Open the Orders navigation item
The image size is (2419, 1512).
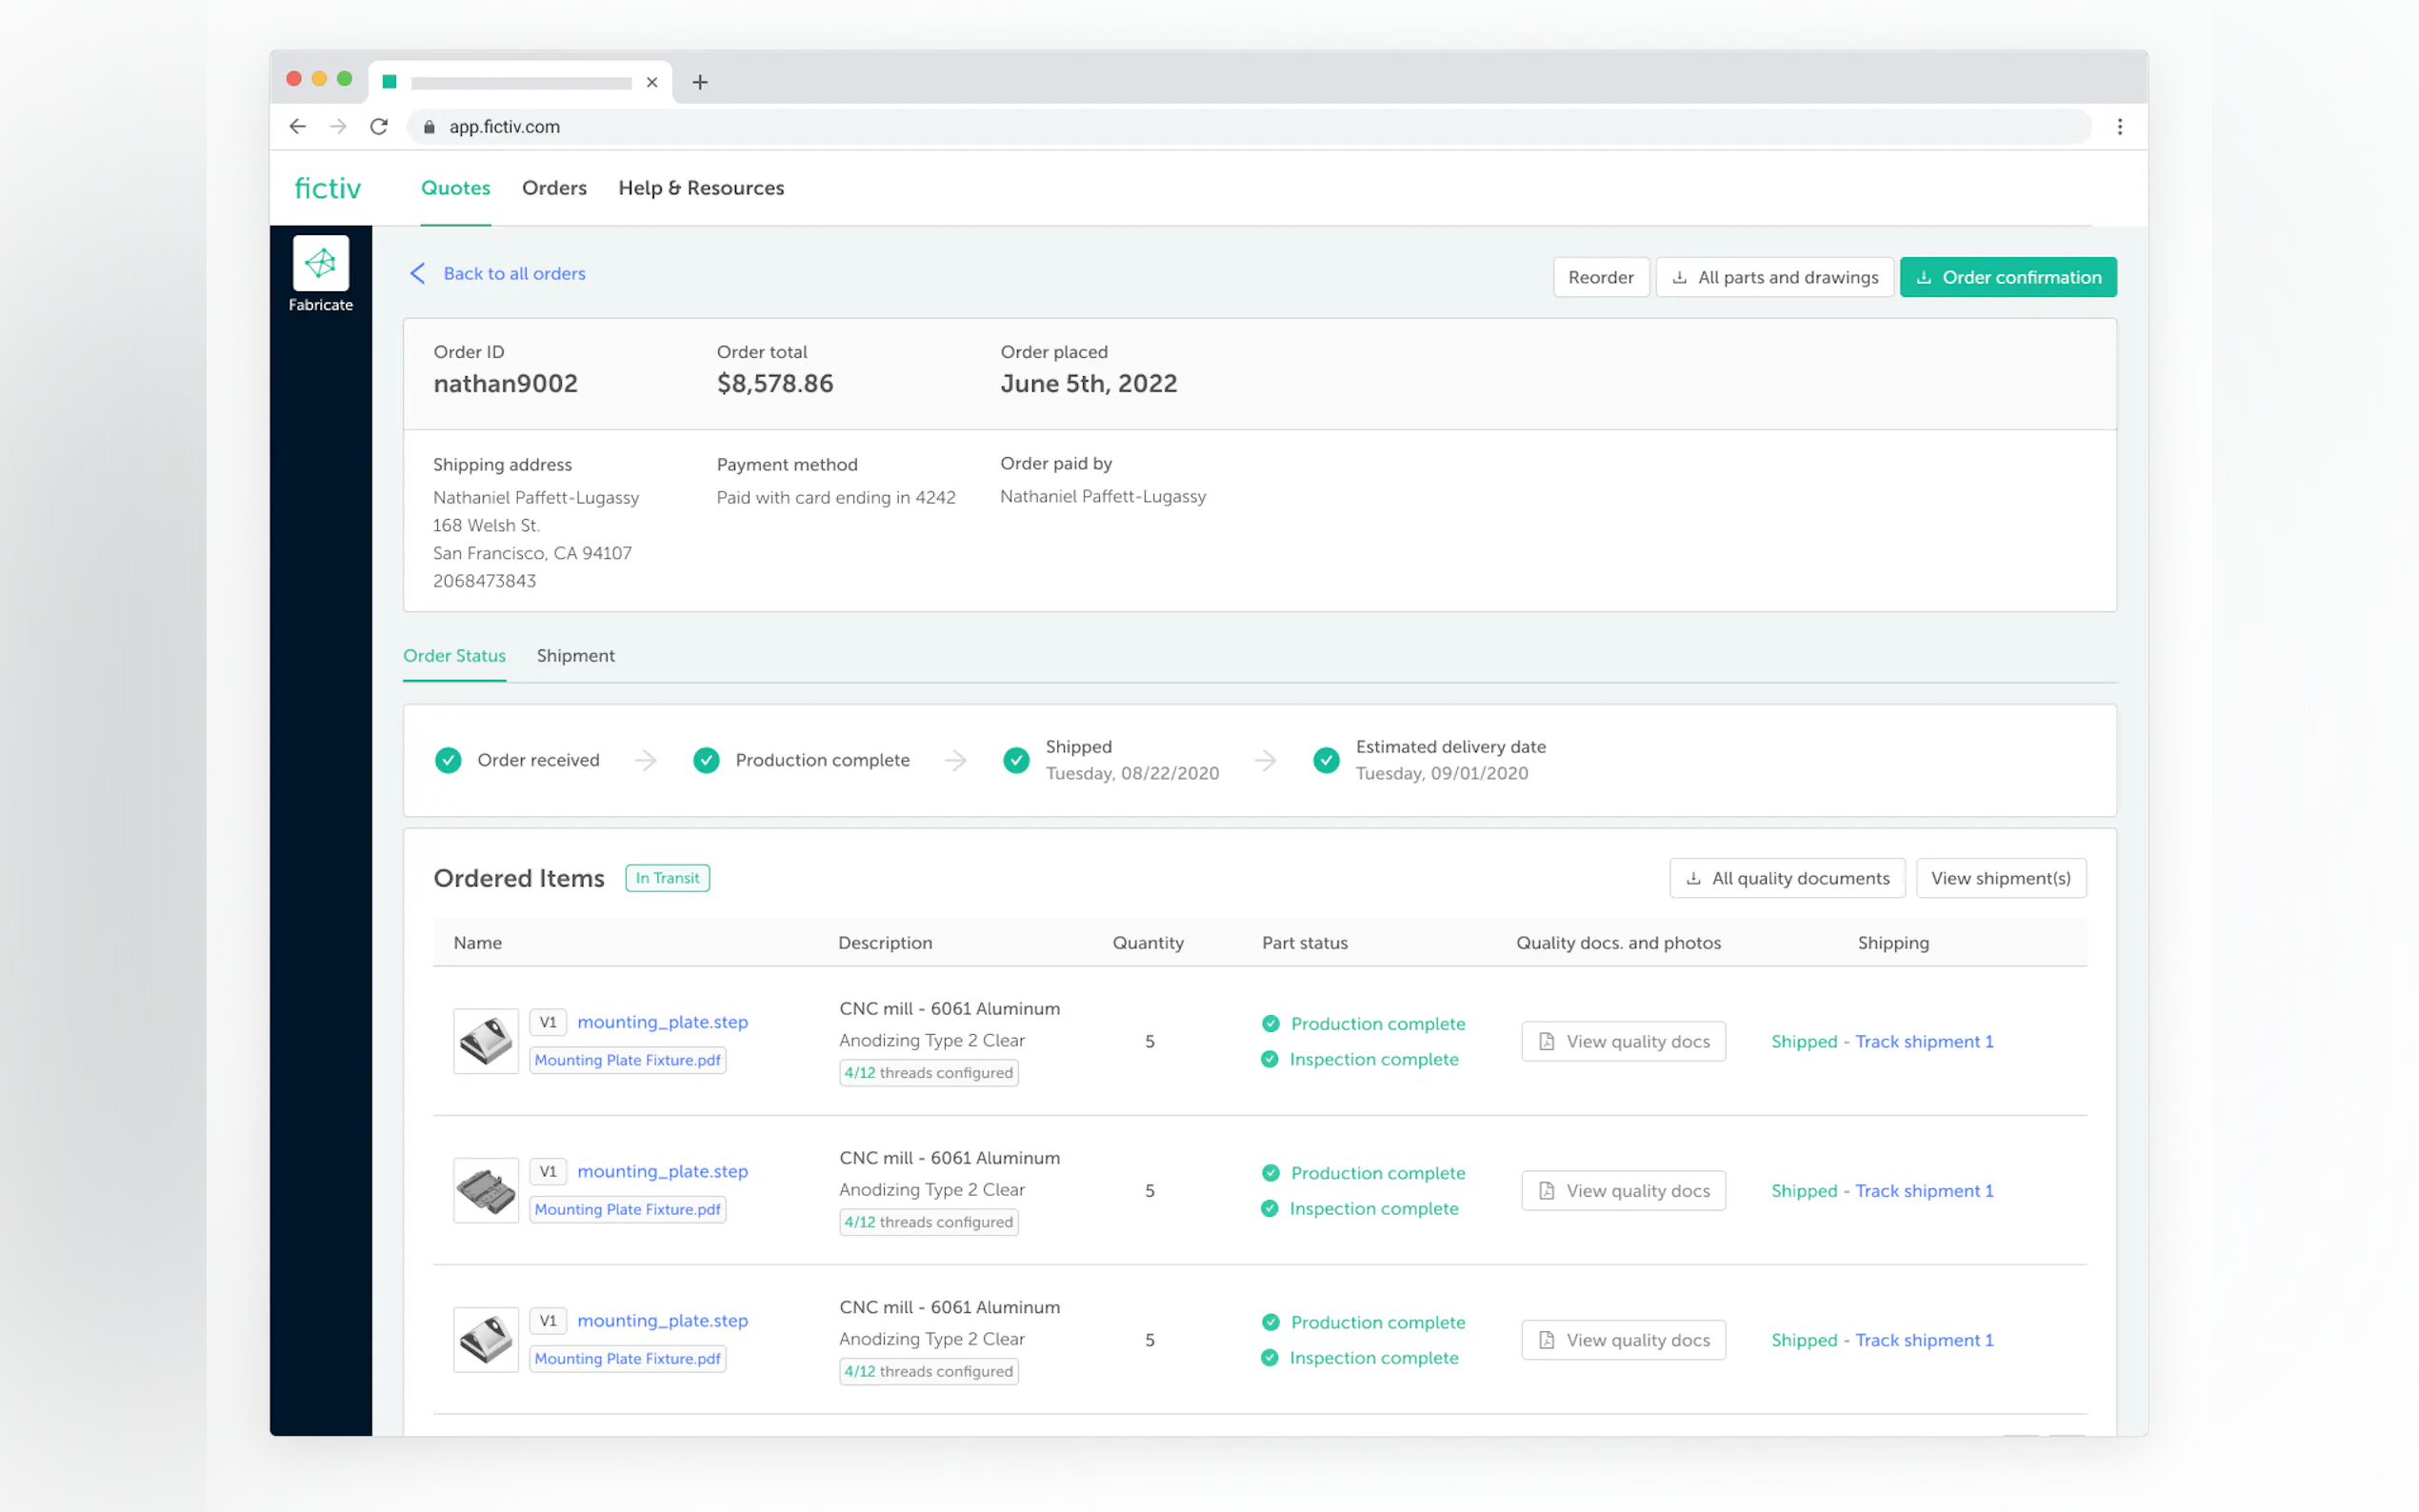(554, 188)
